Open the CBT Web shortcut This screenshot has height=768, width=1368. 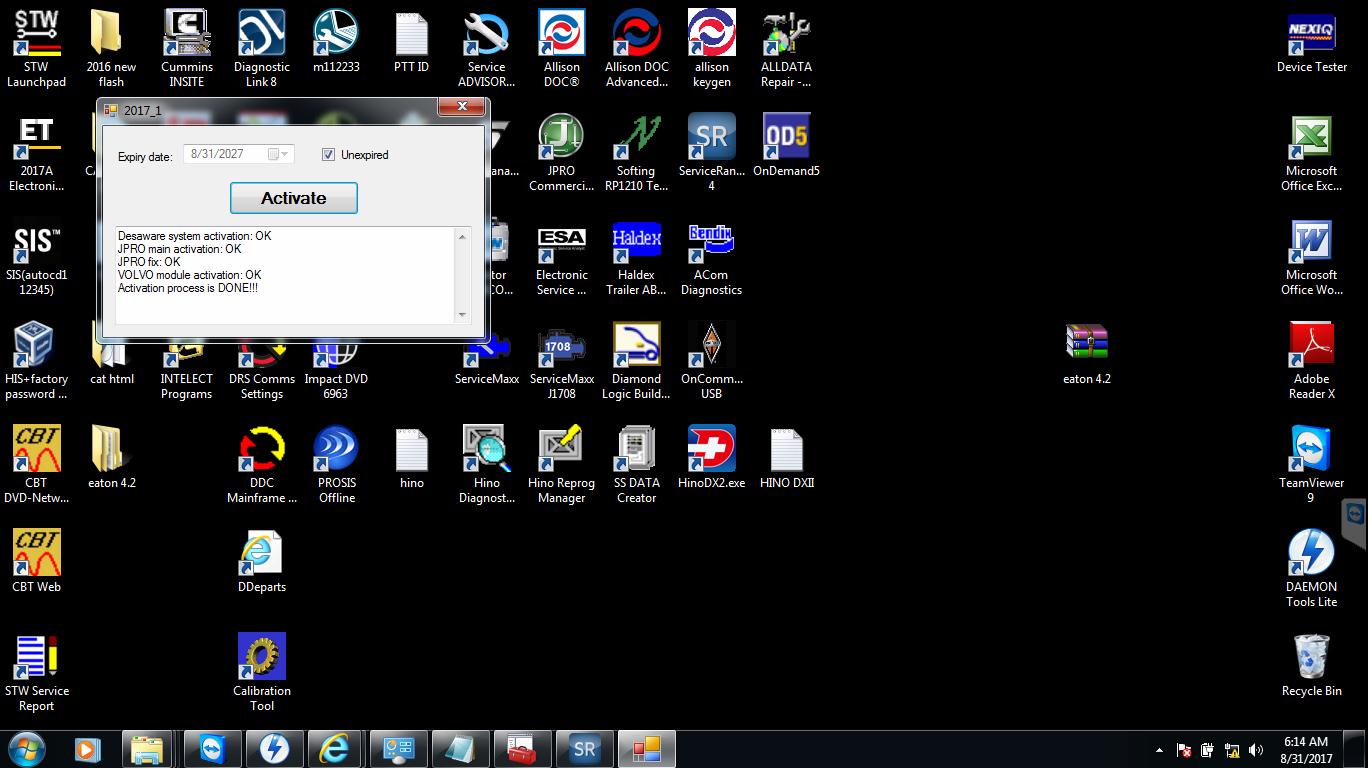pos(36,562)
